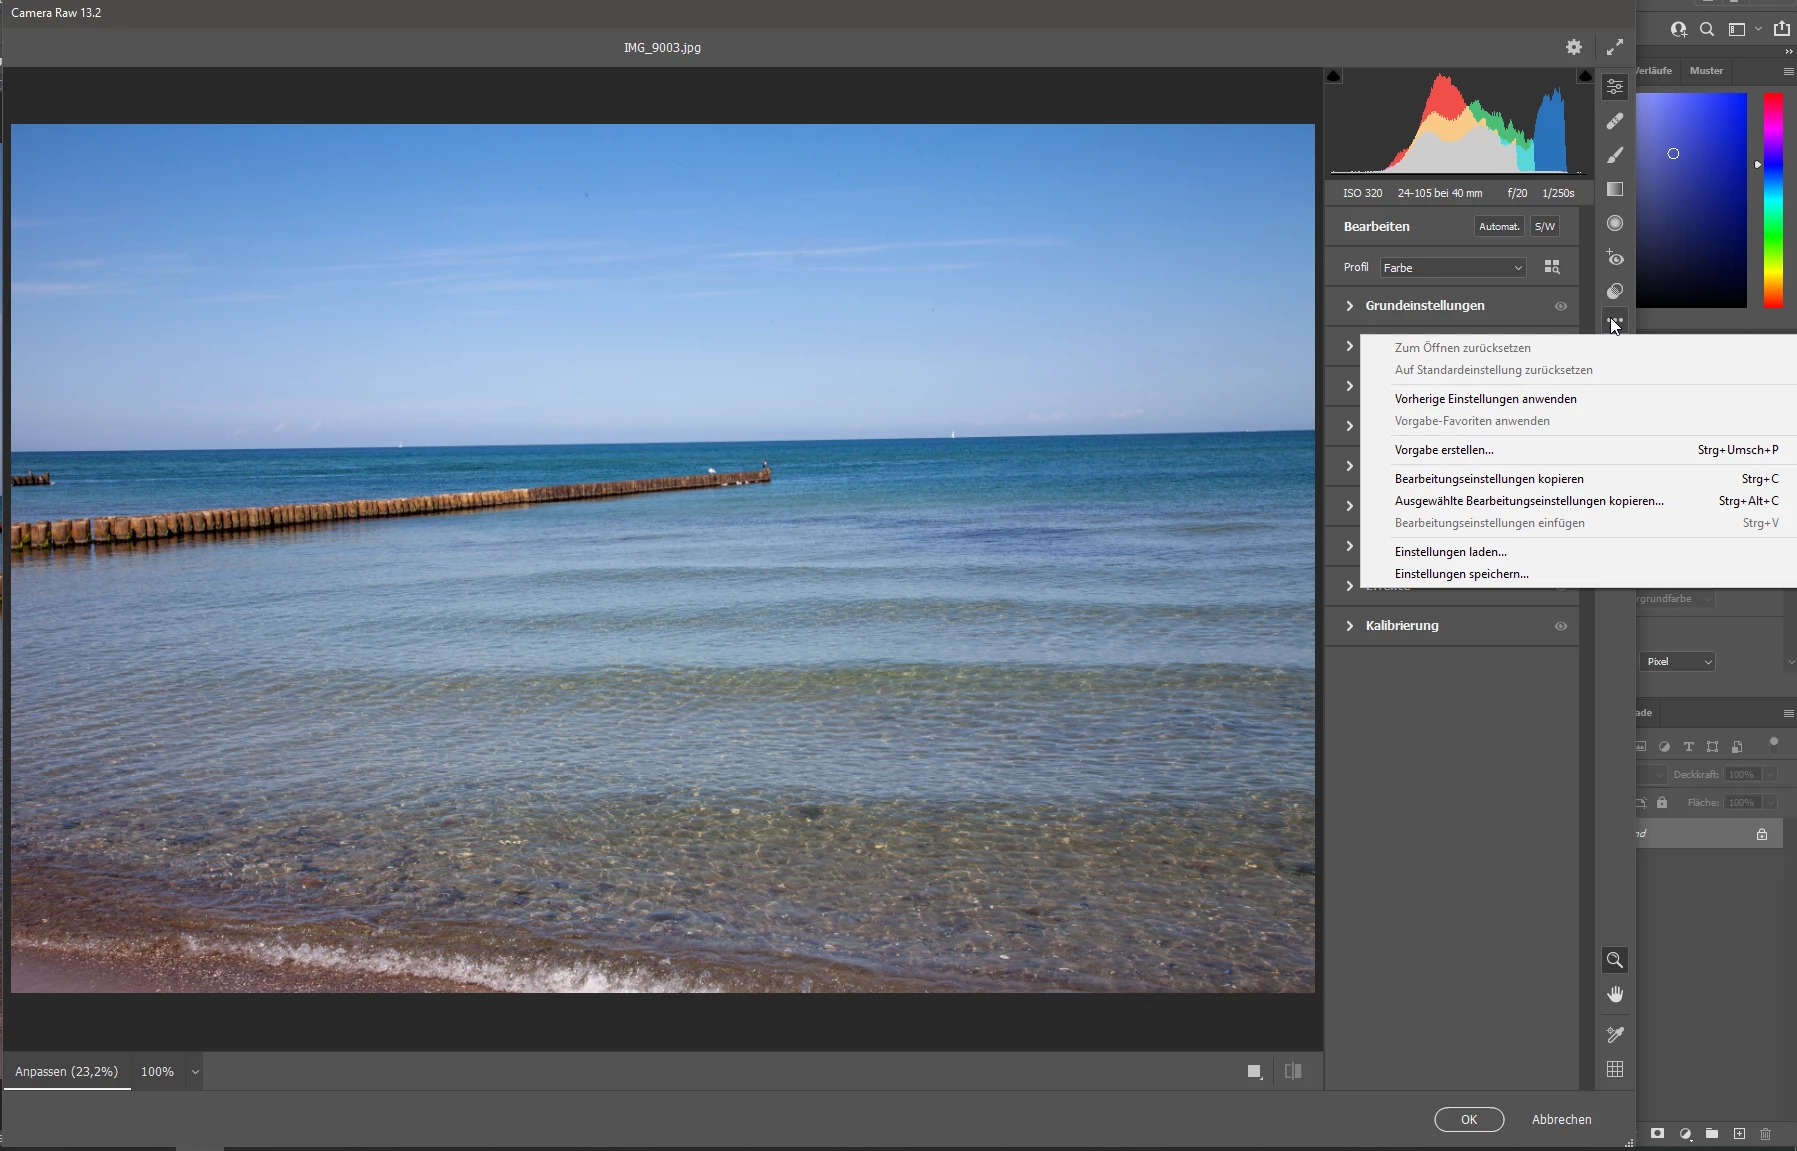Click the blue color picker field
Image resolution: width=1797 pixels, height=1151 pixels.
coord(1691,200)
